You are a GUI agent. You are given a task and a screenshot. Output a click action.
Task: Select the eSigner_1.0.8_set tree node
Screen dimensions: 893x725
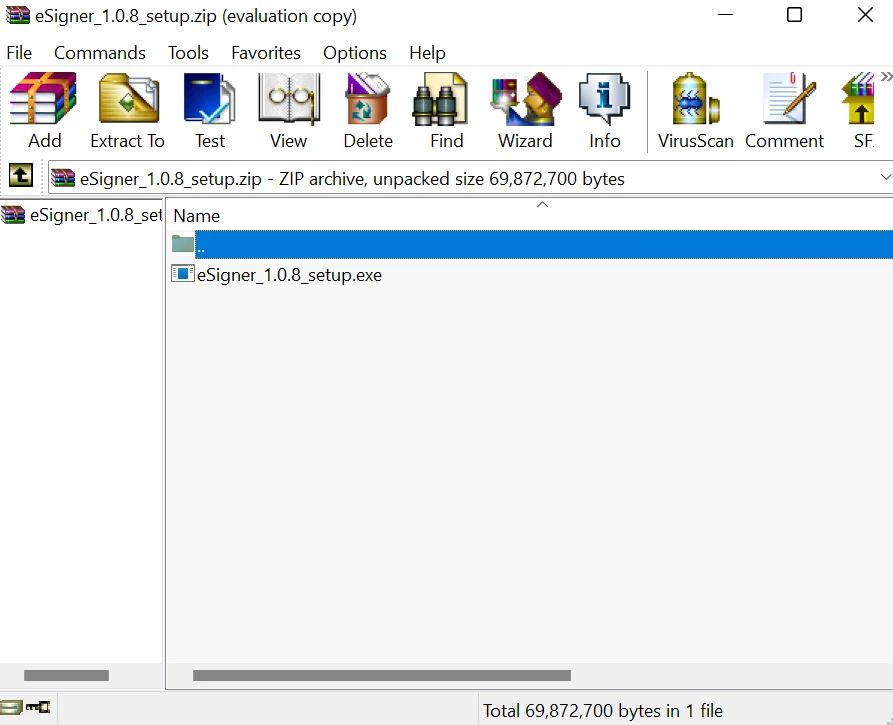click(81, 215)
